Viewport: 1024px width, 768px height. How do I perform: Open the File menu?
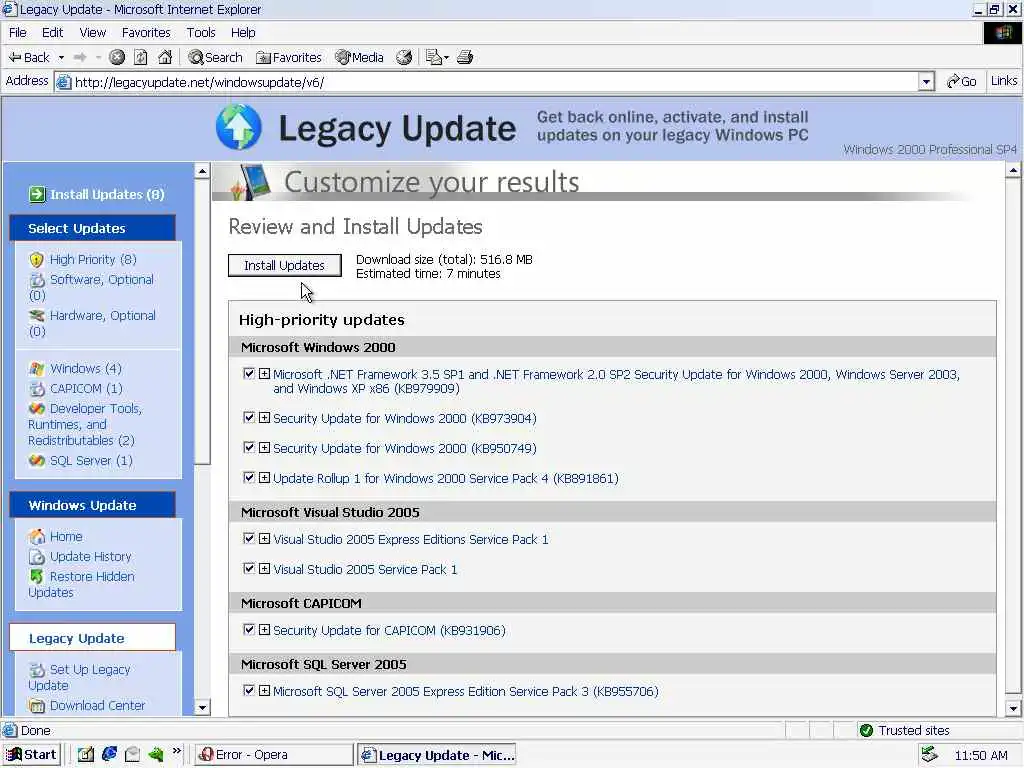[18, 33]
